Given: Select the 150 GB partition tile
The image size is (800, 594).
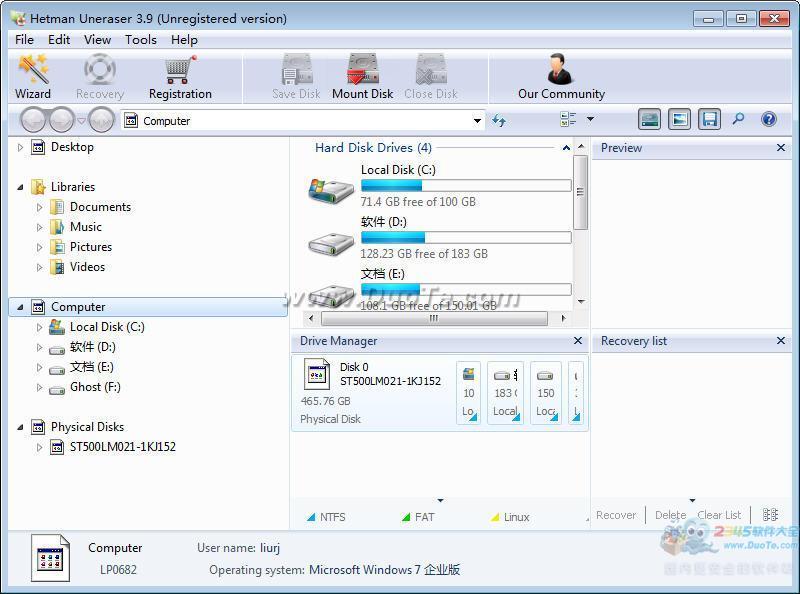Looking at the screenshot, I should point(546,392).
